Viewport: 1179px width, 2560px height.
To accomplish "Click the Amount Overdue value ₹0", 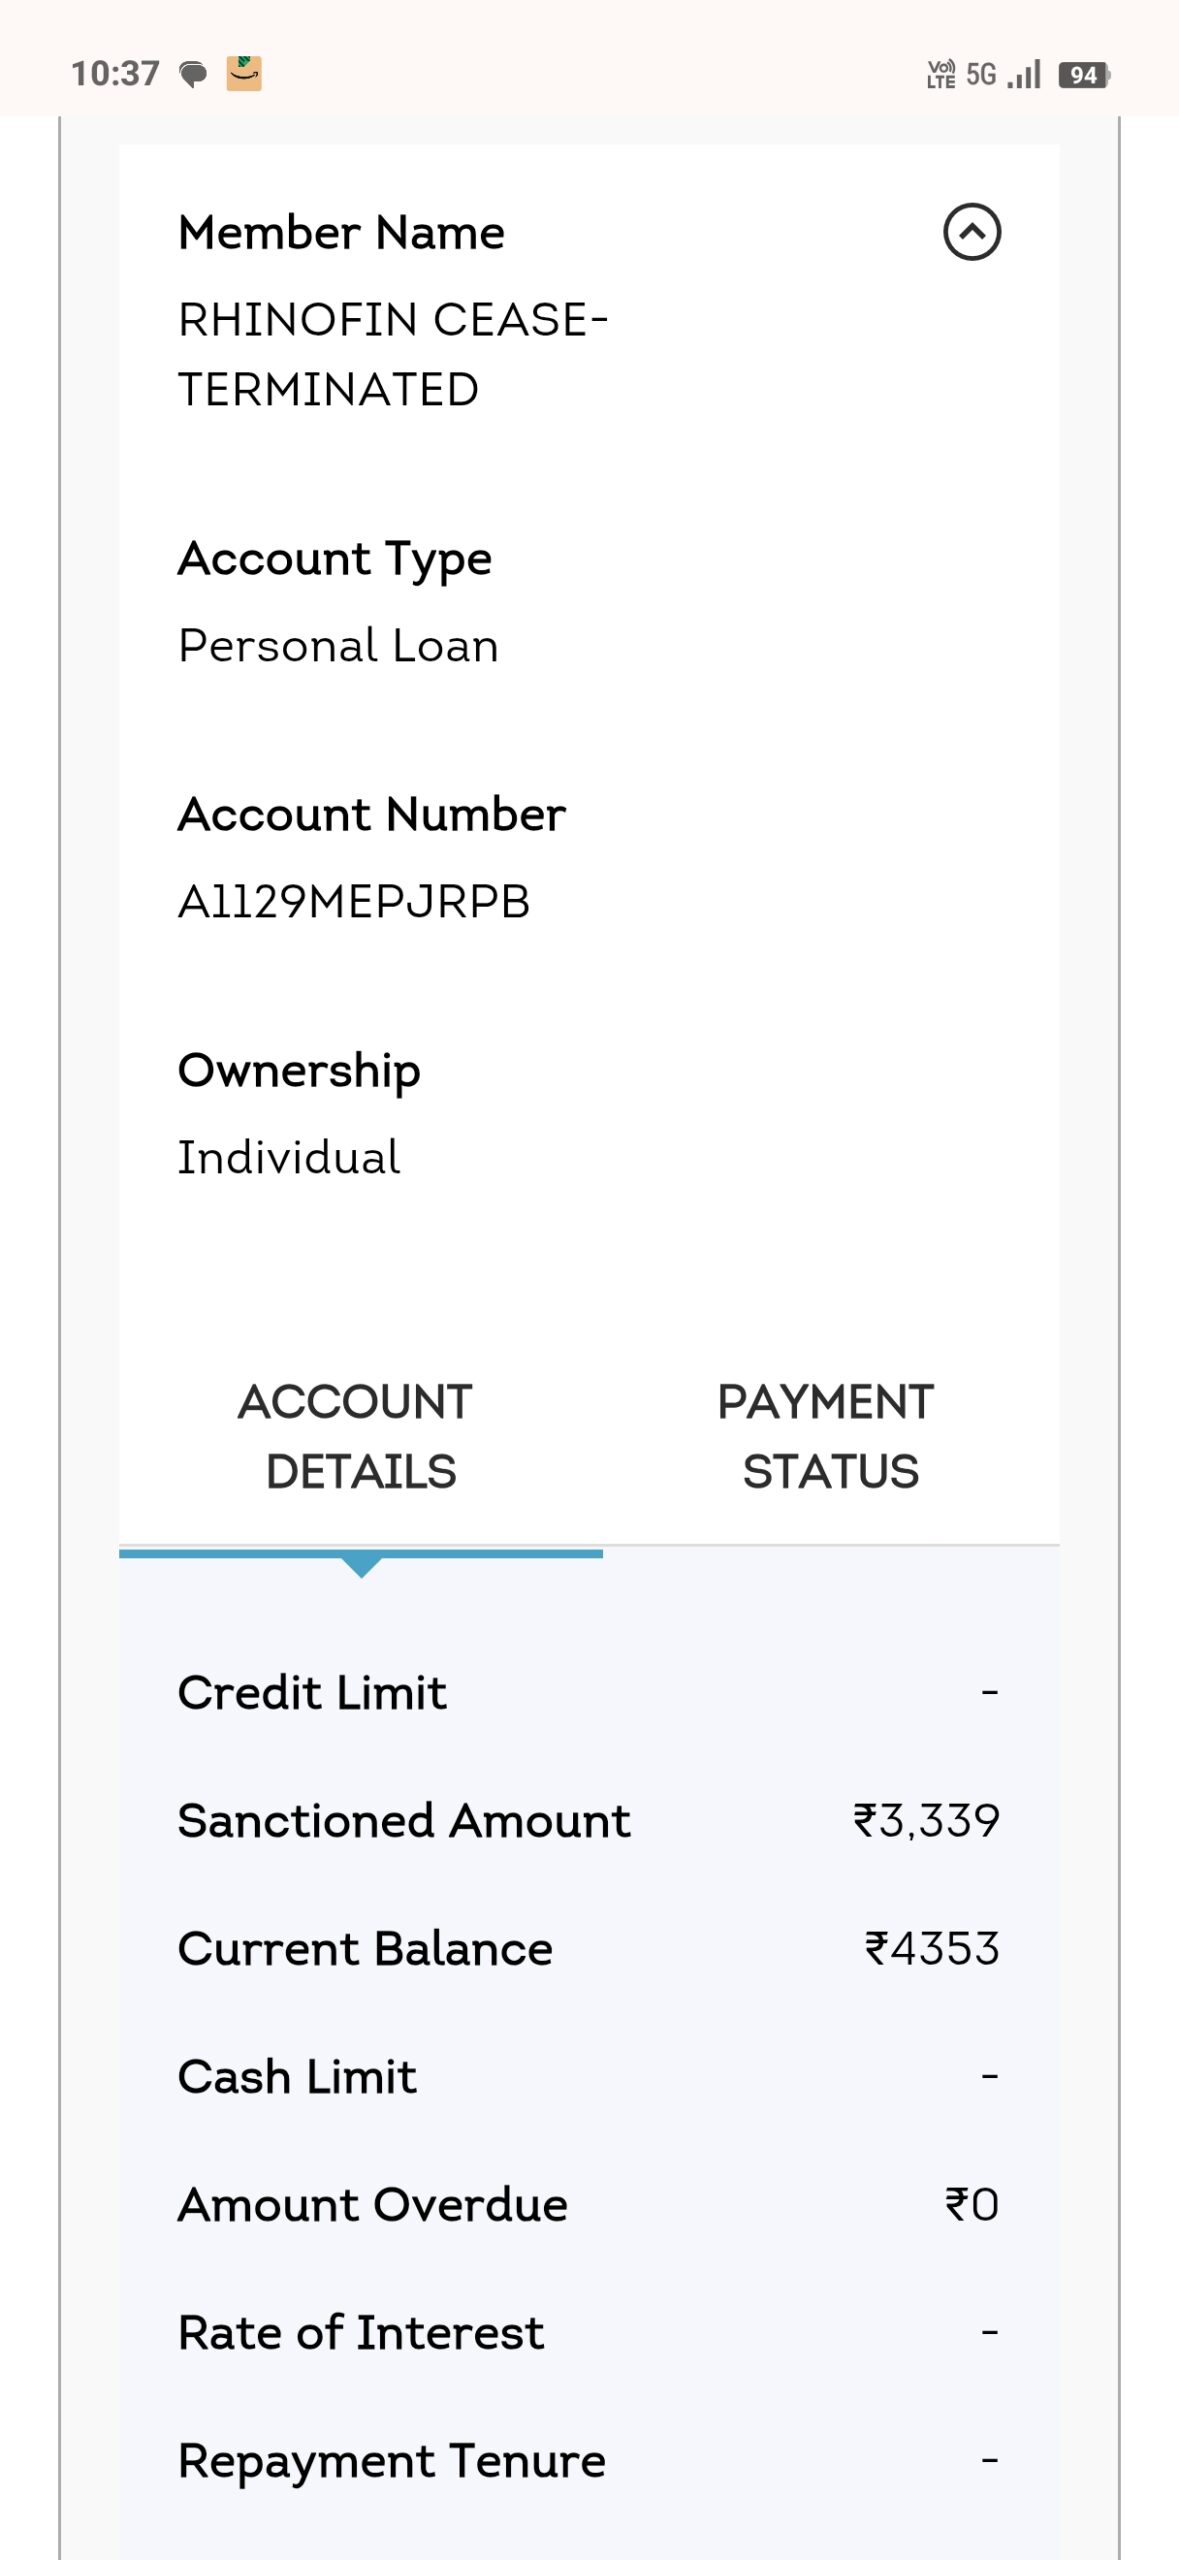I will tap(972, 2204).
